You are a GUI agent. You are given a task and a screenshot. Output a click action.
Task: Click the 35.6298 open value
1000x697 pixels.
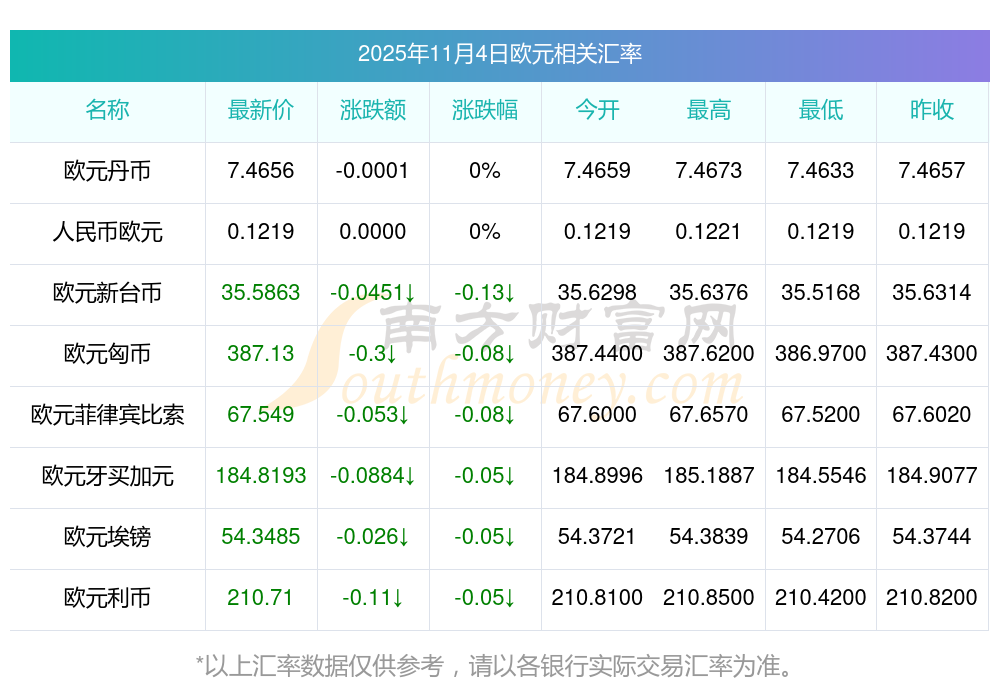click(597, 293)
